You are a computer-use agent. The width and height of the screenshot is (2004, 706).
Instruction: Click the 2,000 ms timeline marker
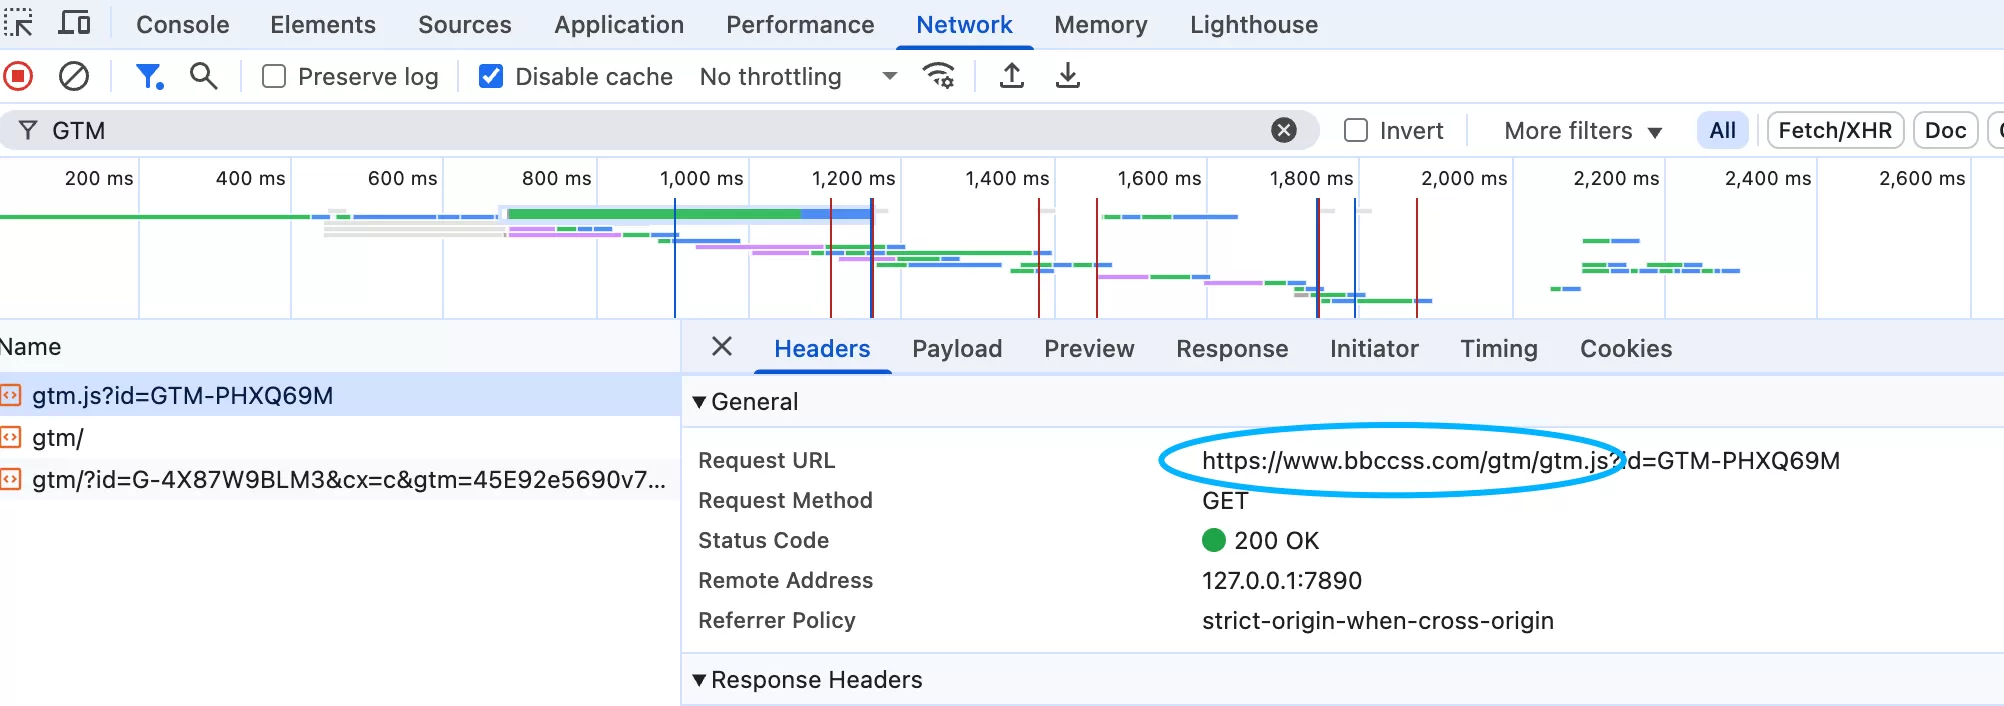coord(1464,178)
